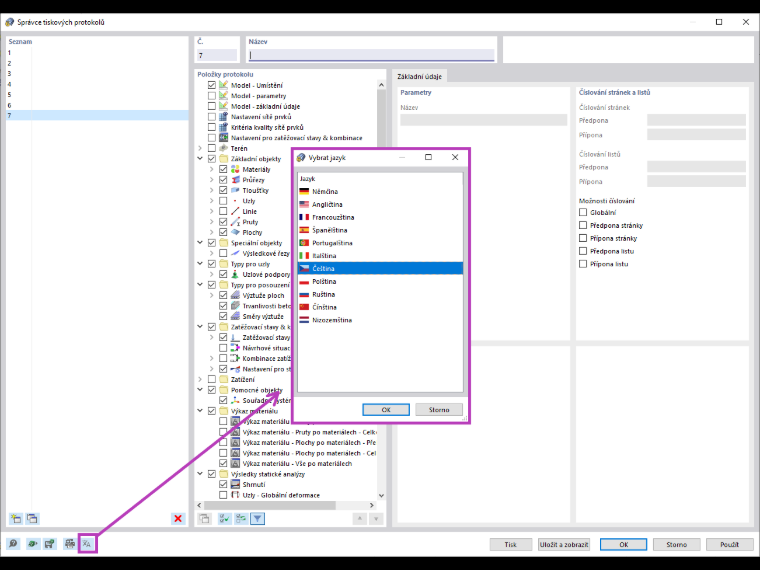Viewport: 760px width, 570px height.
Task: Select Čeština highlighted language row
Action: [380, 269]
